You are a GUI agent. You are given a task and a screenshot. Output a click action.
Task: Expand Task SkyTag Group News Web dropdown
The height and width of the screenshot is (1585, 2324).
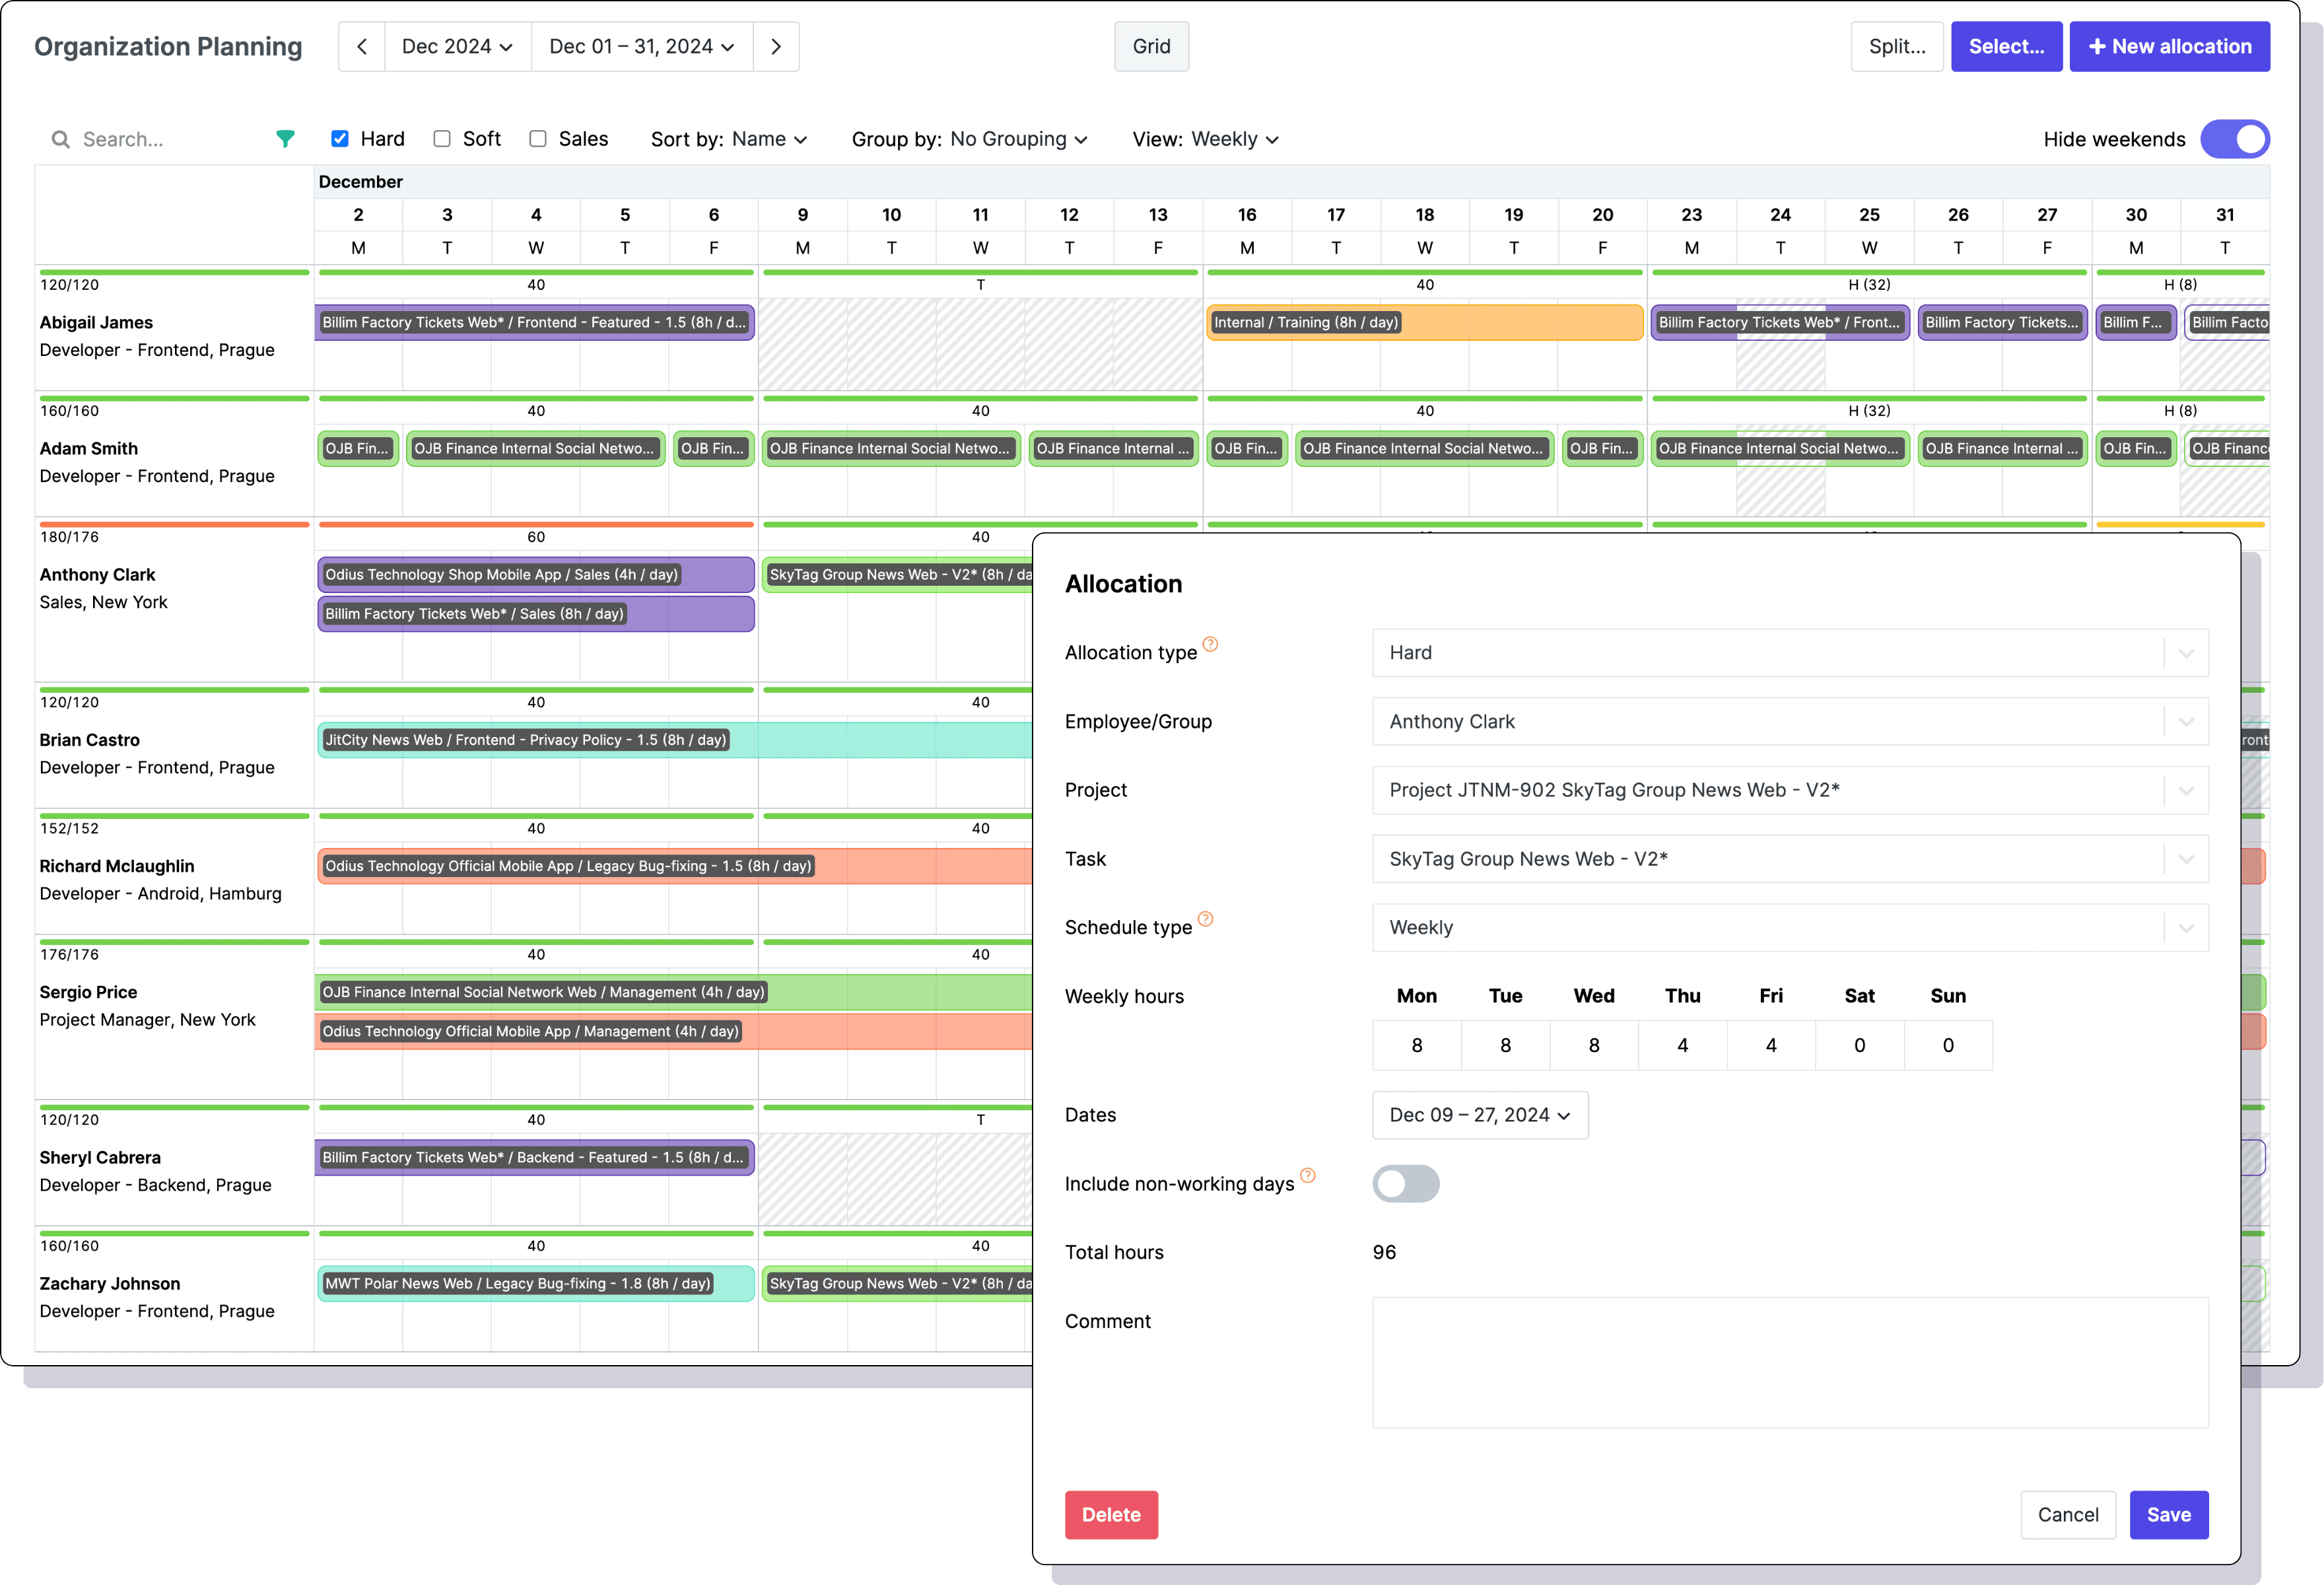(x=1790, y=859)
